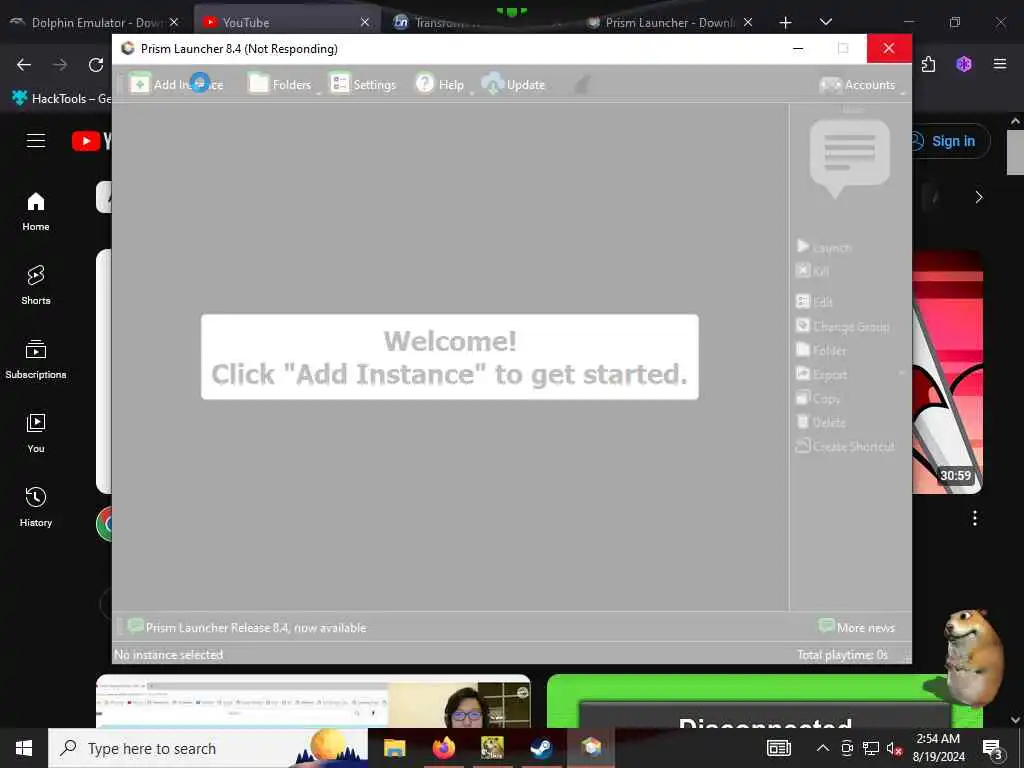Image resolution: width=1024 pixels, height=768 pixels.
Task: Click the Prism Launcher taskbar icon
Action: tap(591, 748)
